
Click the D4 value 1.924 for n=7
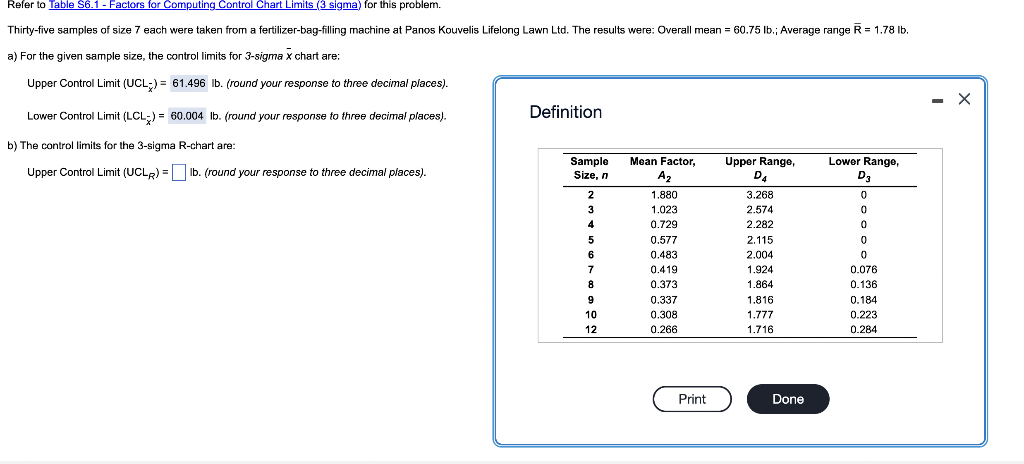(x=760, y=270)
